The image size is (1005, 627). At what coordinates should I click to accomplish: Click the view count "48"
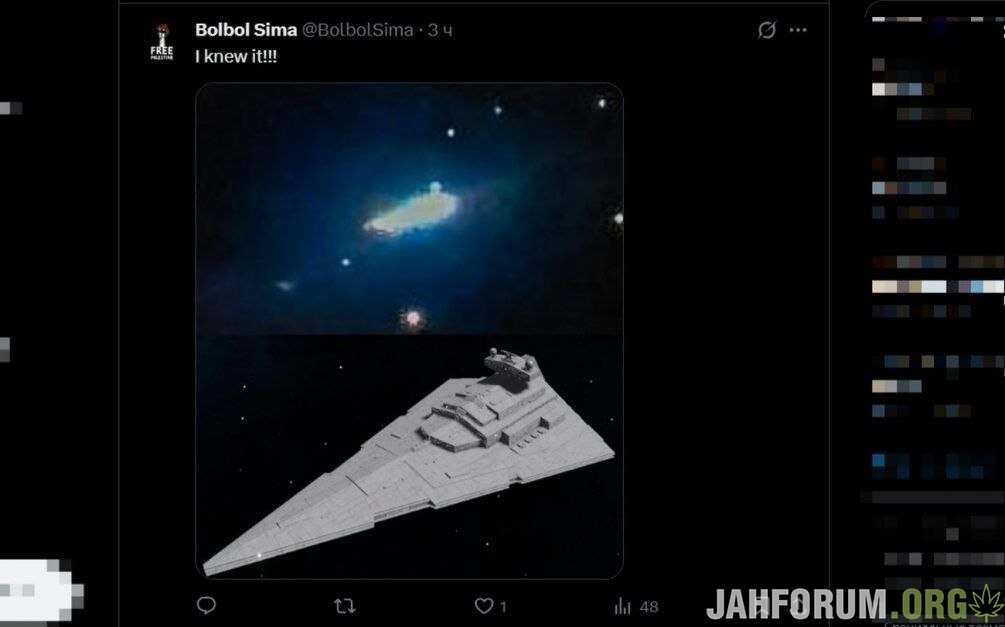[x=649, y=606]
